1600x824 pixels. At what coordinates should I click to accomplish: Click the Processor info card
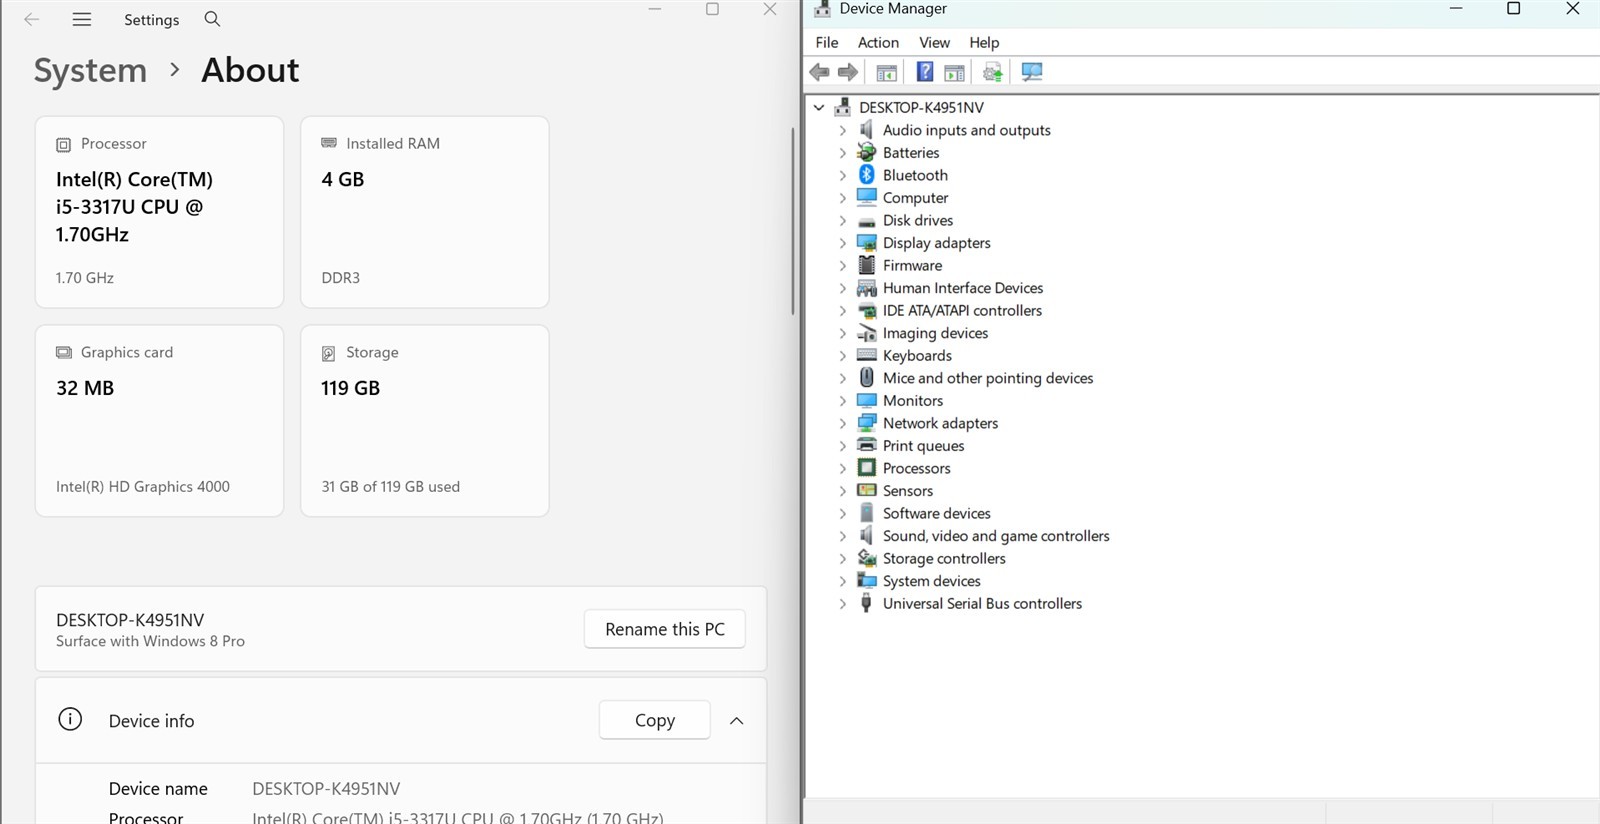coord(159,212)
